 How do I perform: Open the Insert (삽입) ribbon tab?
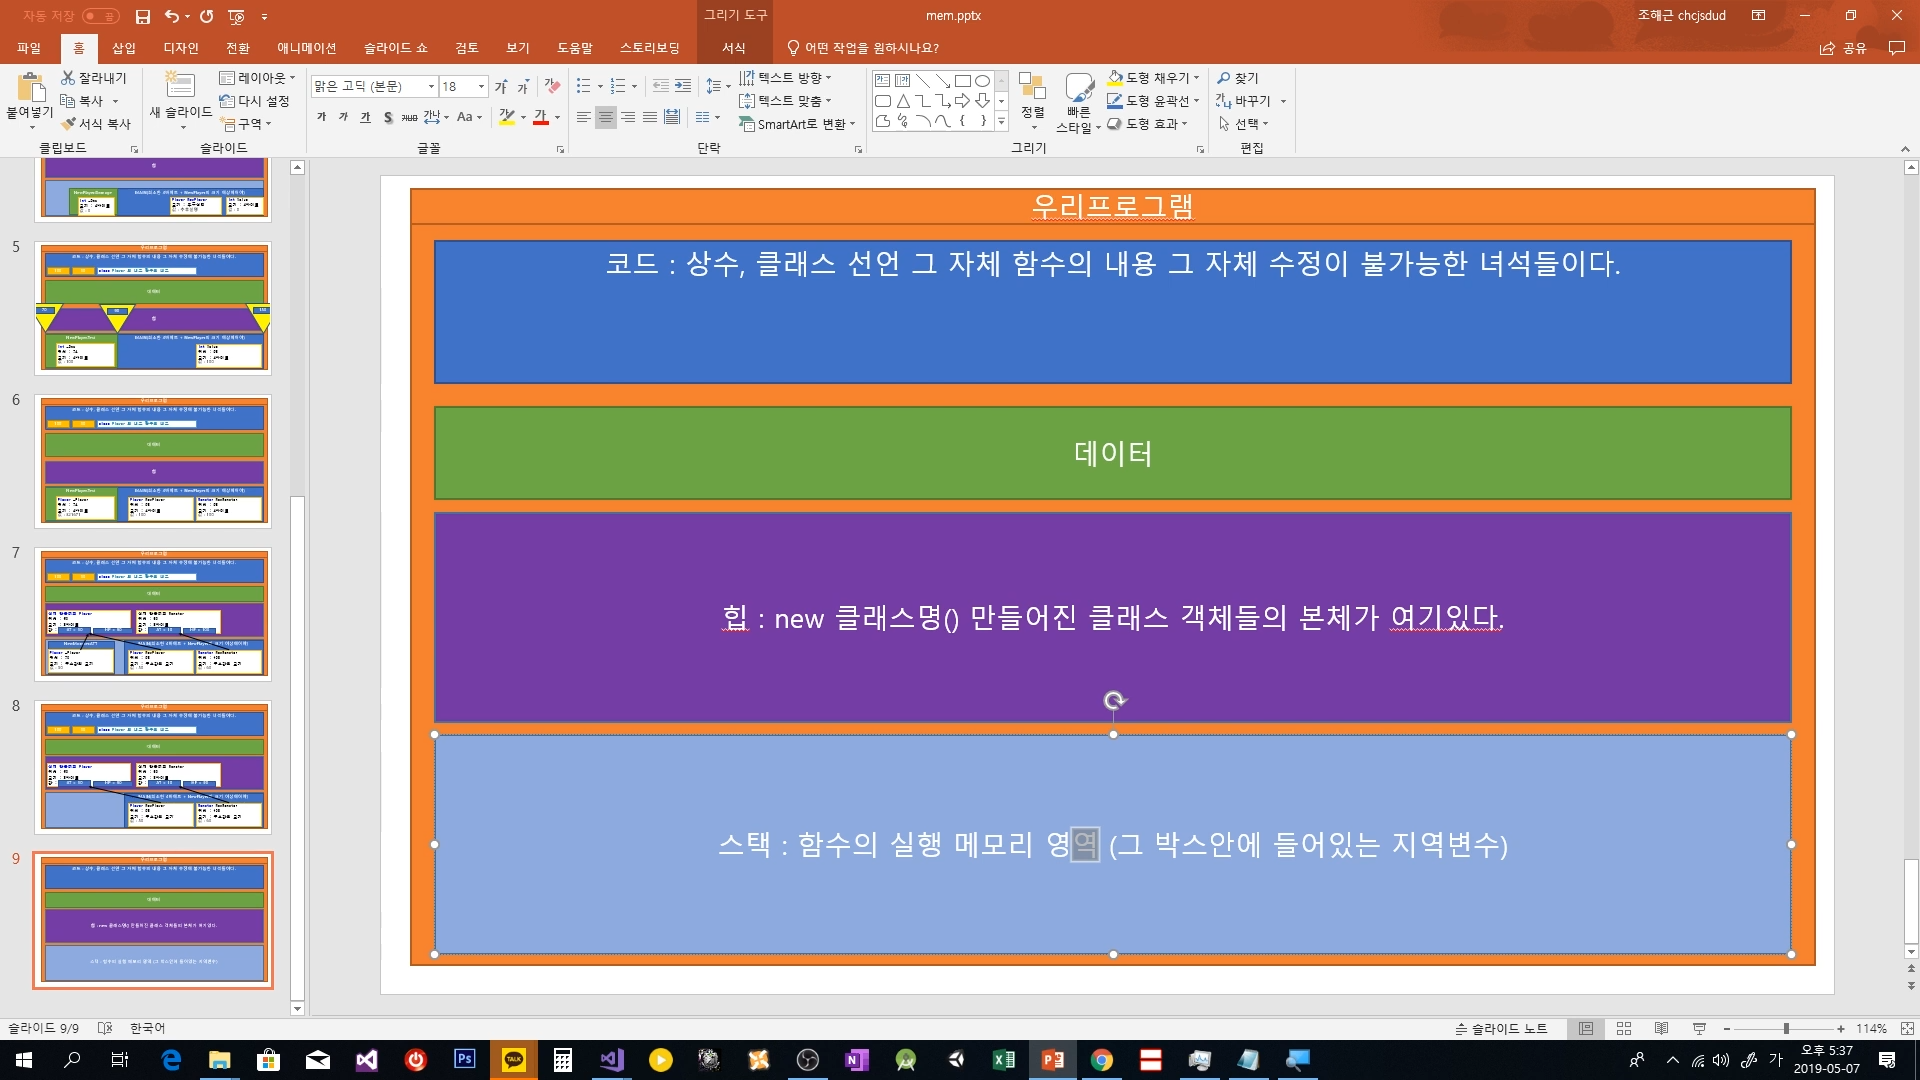[123, 48]
